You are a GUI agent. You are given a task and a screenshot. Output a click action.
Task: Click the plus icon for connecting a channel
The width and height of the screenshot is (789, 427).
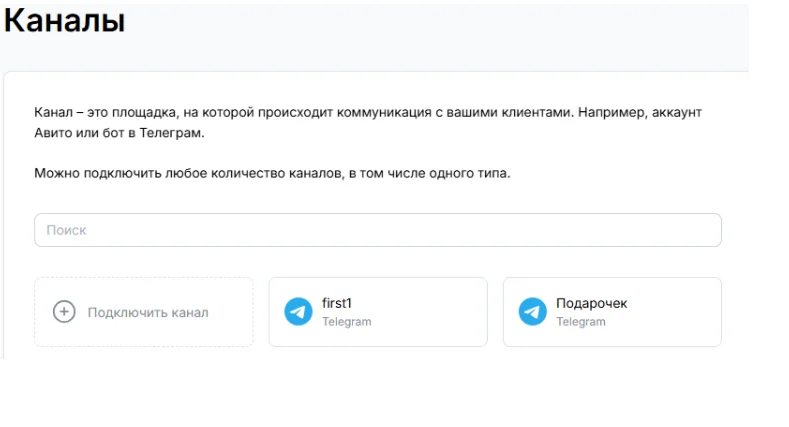click(64, 312)
